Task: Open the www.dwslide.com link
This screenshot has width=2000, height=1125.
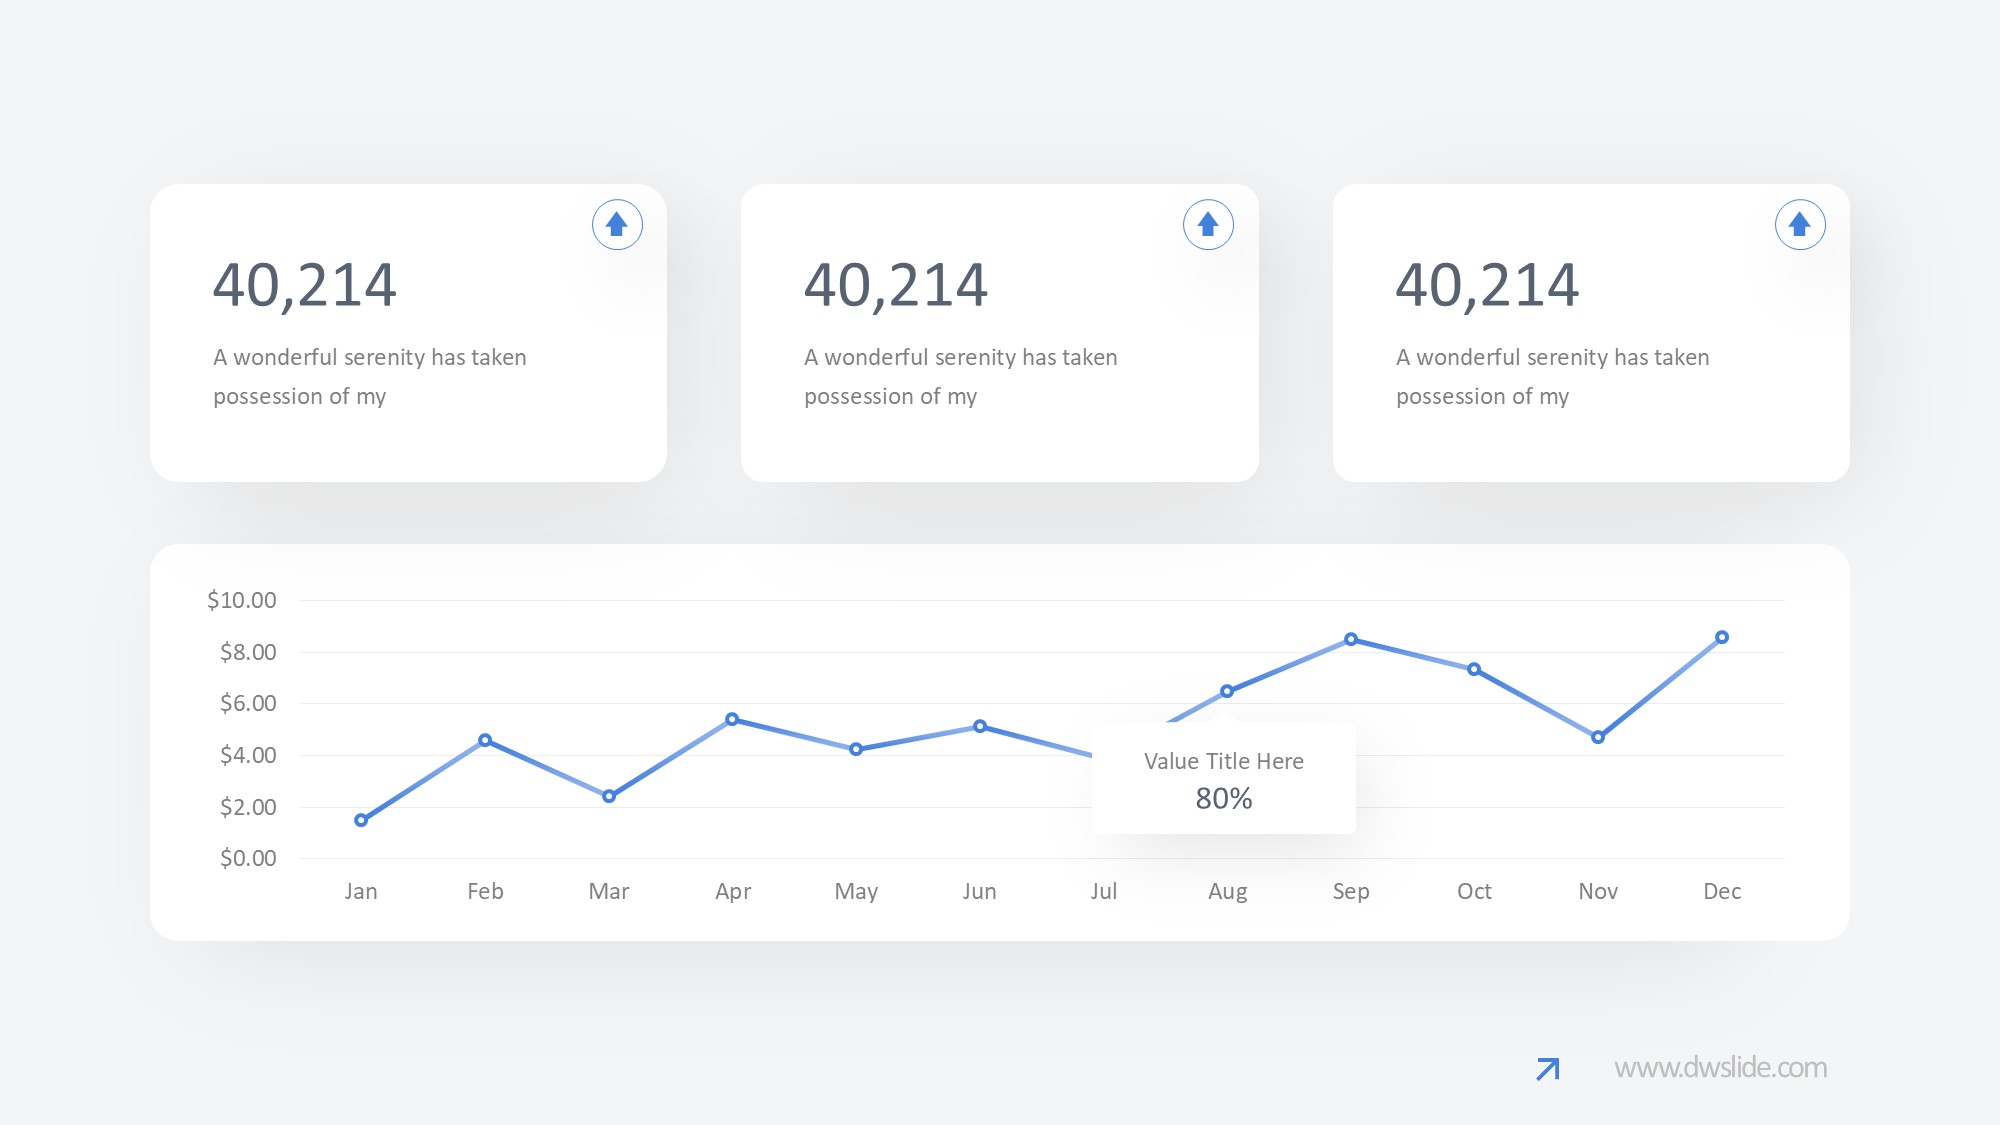Action: 1720,1068
